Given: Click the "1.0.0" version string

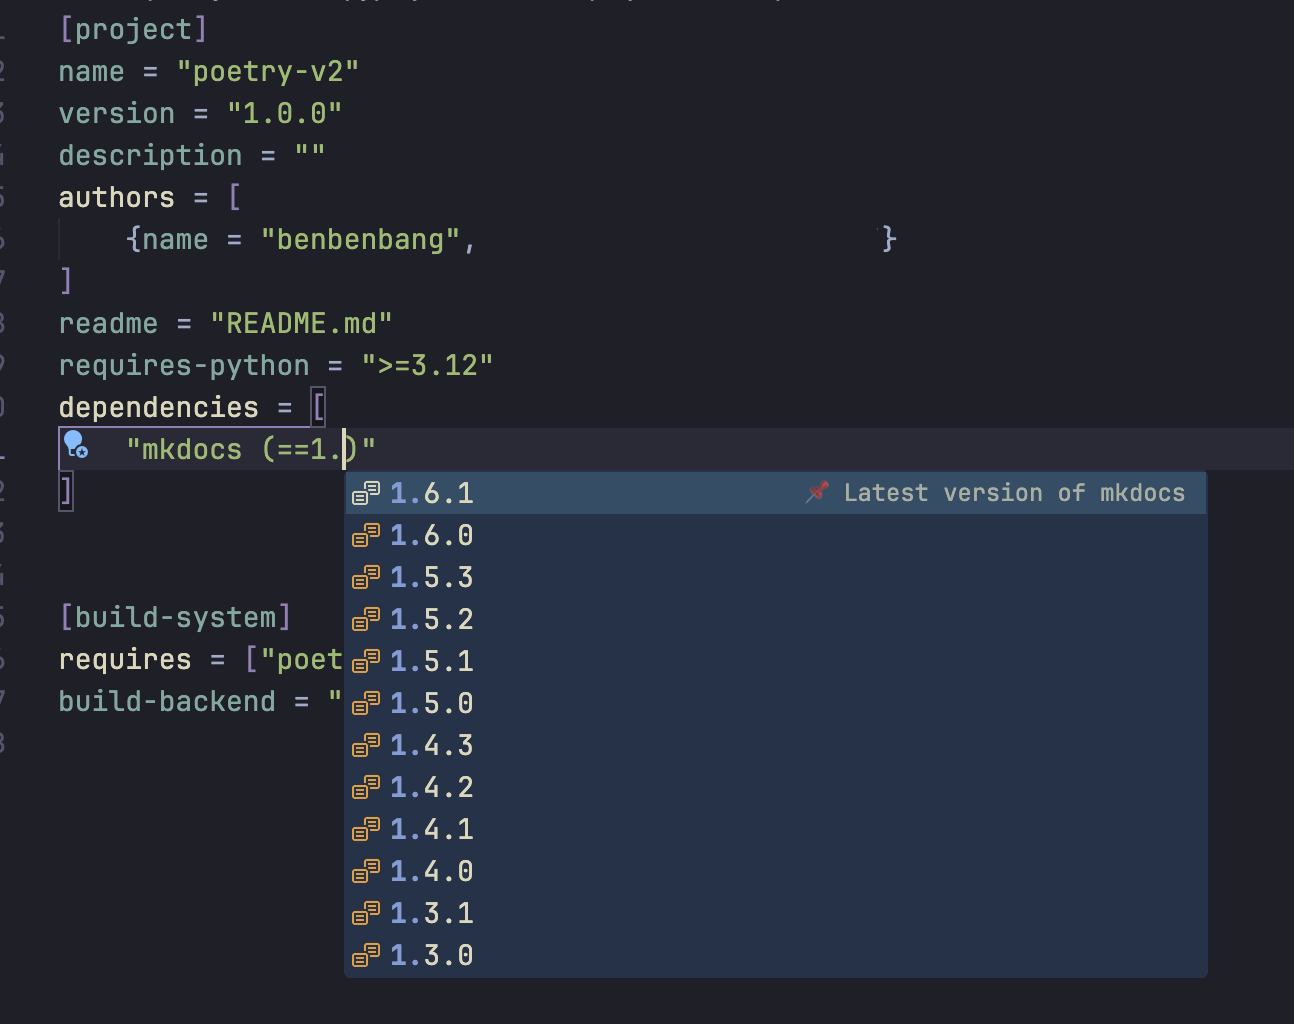Looking at the screenshot, I should pos(285,114).
